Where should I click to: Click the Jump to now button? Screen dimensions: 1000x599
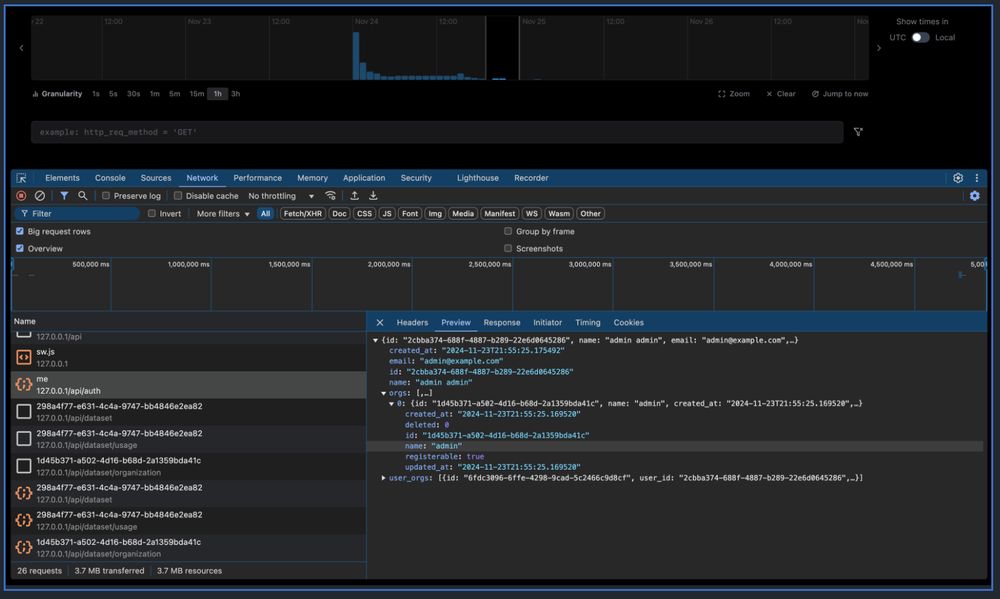(840, 94)
